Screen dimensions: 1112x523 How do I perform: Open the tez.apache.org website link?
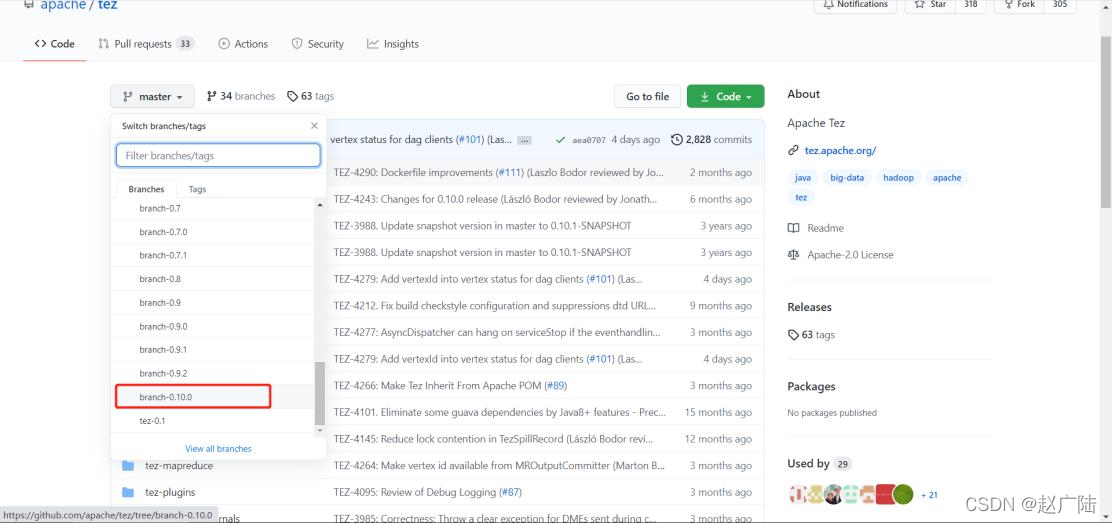coord(840,150)
